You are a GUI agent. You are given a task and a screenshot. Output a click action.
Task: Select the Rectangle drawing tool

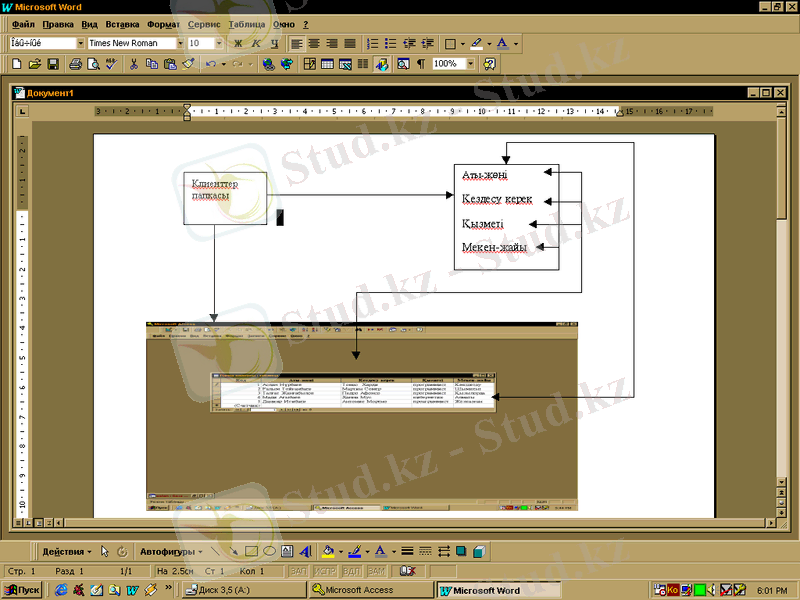tap(252, 551)
